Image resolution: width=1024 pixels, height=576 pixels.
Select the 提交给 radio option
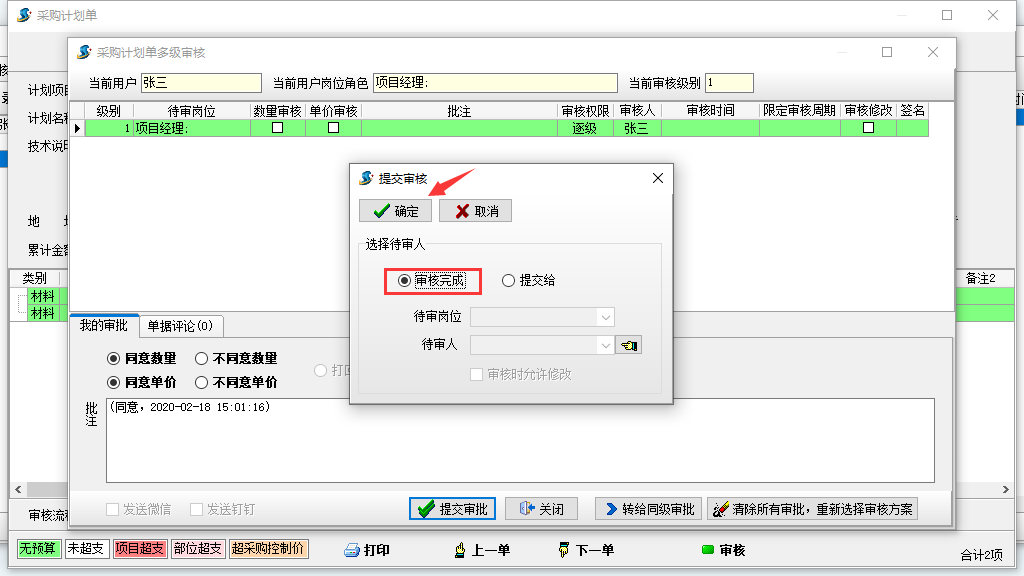pyautogui.click(x=508, y=281)
